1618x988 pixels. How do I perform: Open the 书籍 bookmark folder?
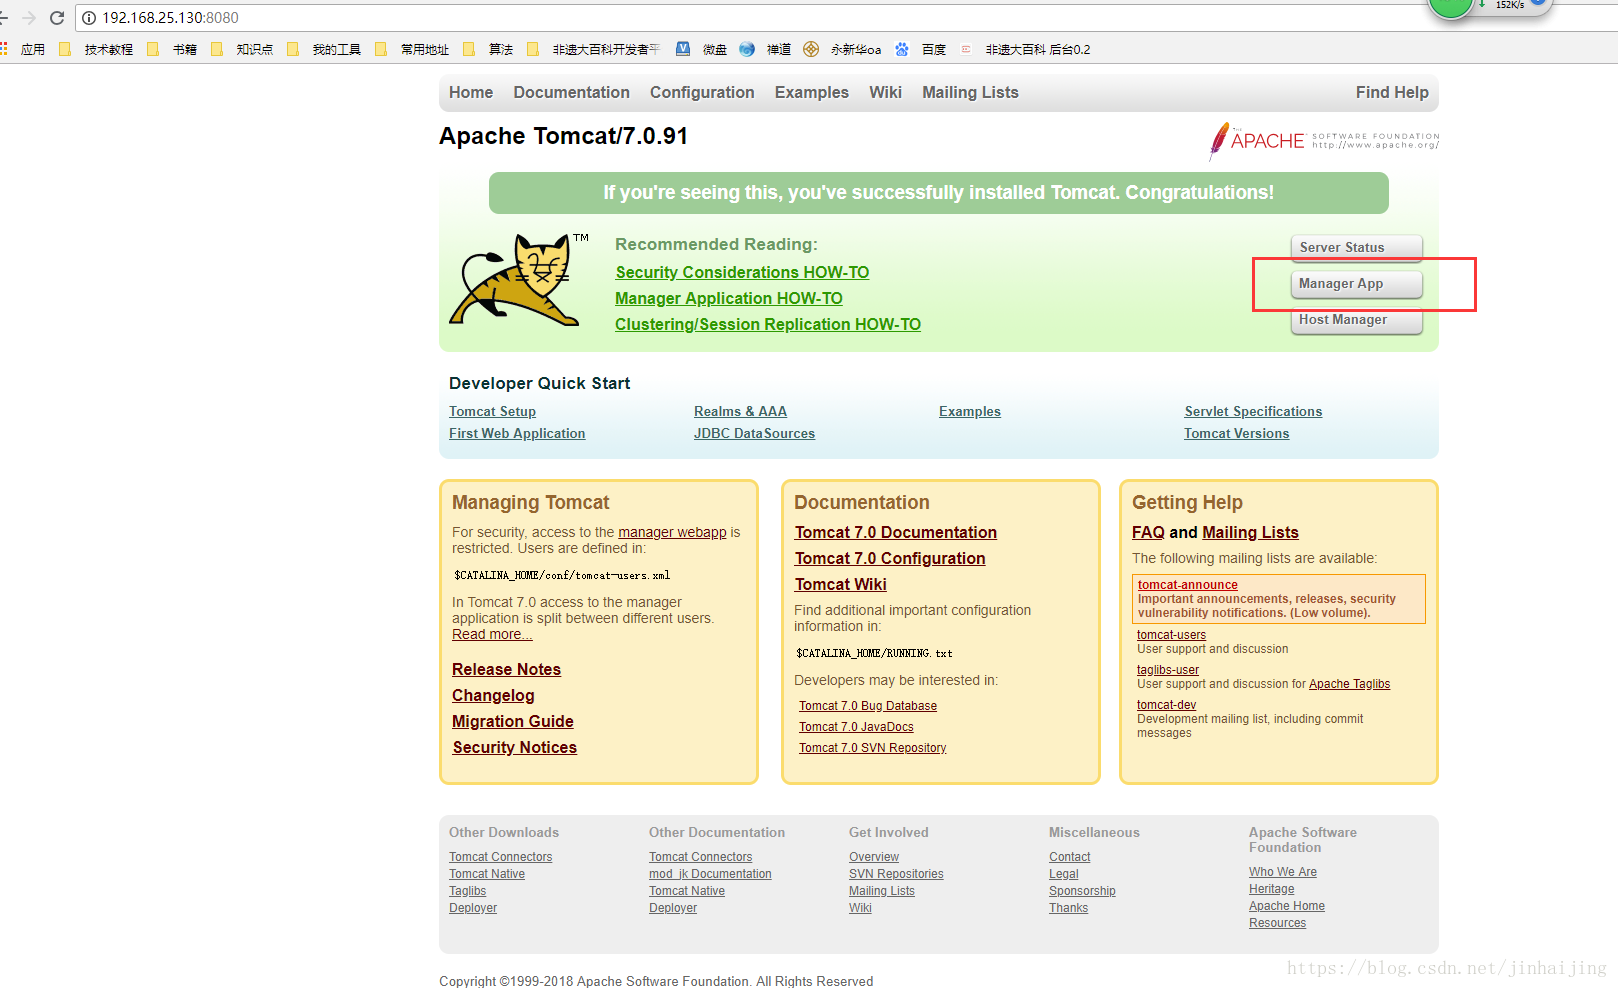(x=173, y=49)
